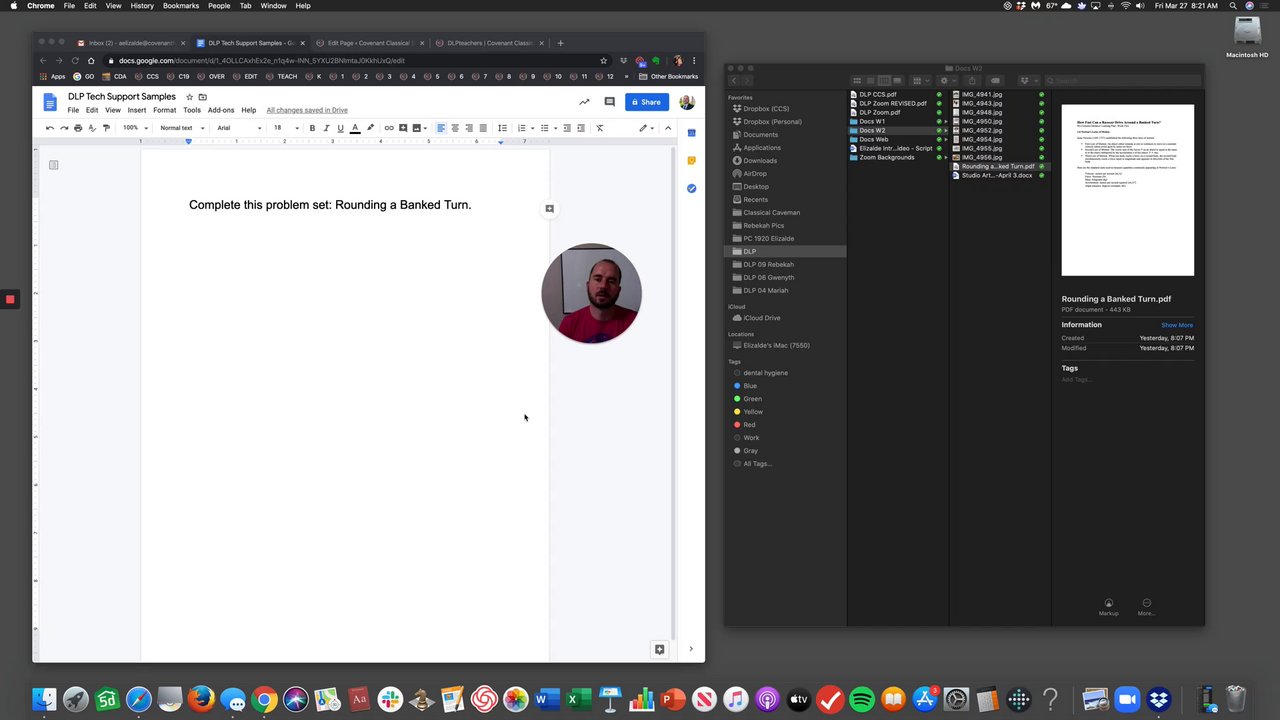Align text to the left
This screenshot has width=1280, height=720.
point(440,128)
